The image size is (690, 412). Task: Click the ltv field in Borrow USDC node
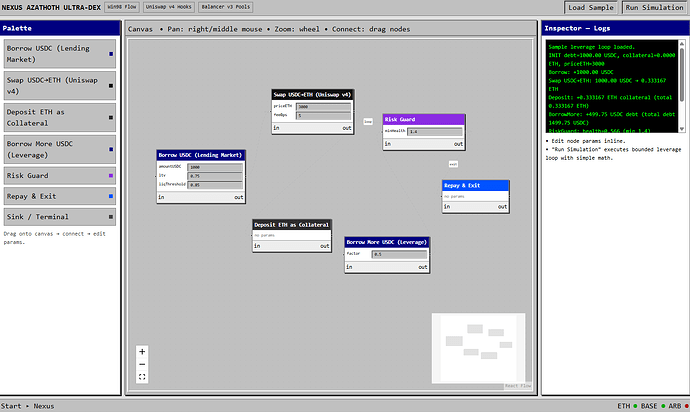coord(215,176)
